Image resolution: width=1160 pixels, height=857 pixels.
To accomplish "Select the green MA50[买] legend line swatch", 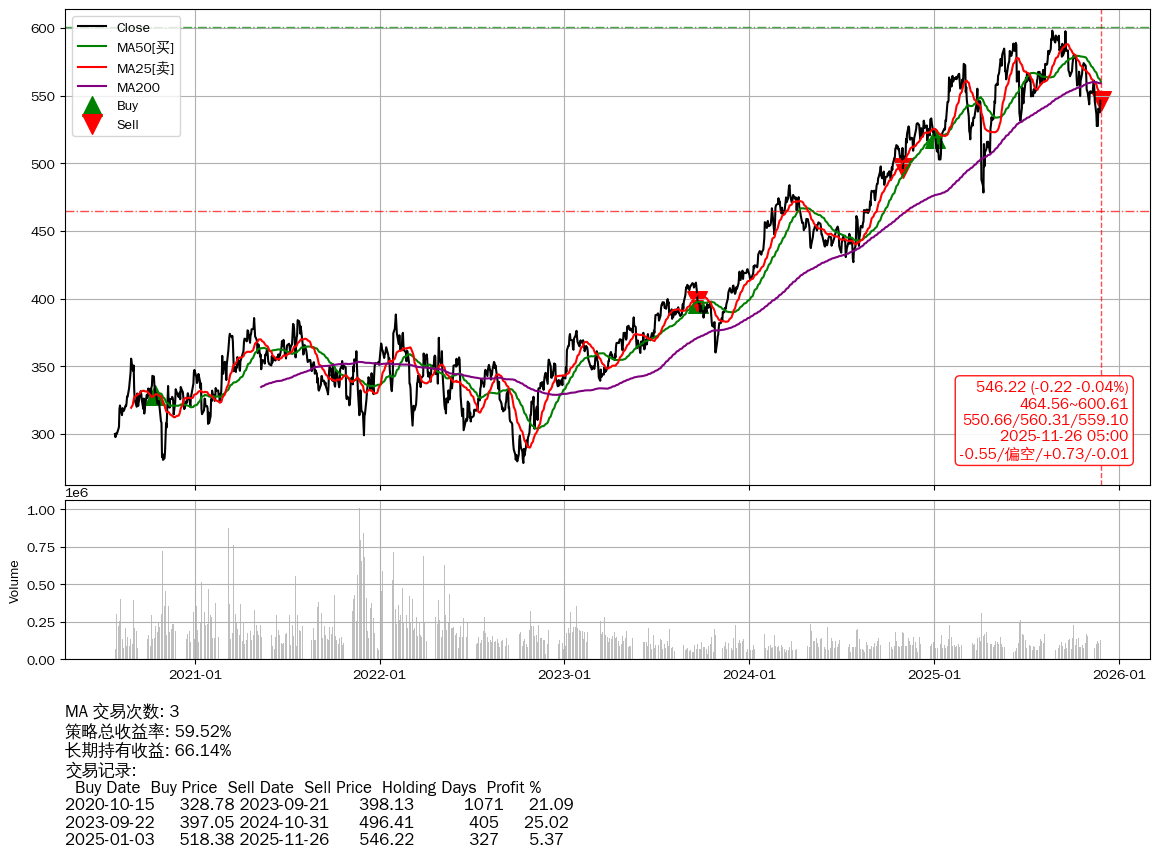I will pyautogui.click(x=92, y=48).
